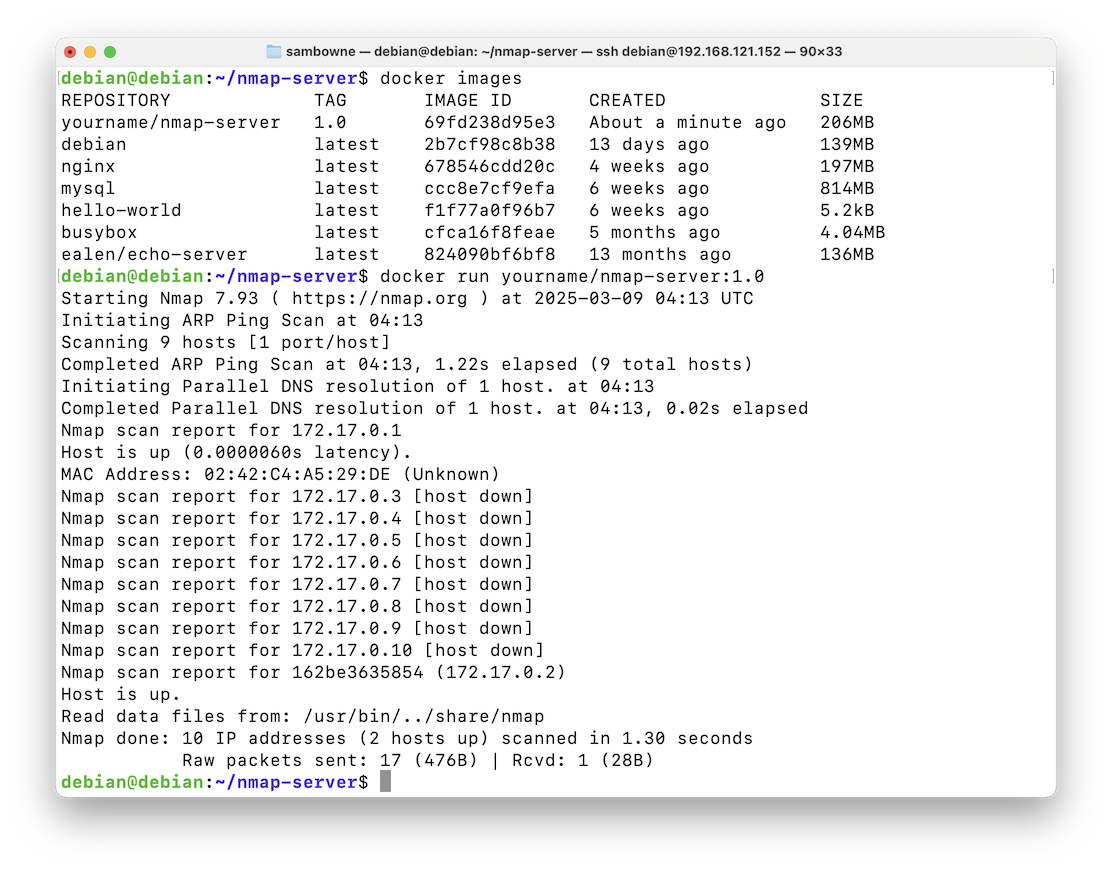Click the green zoom window button

coord(110,52)
